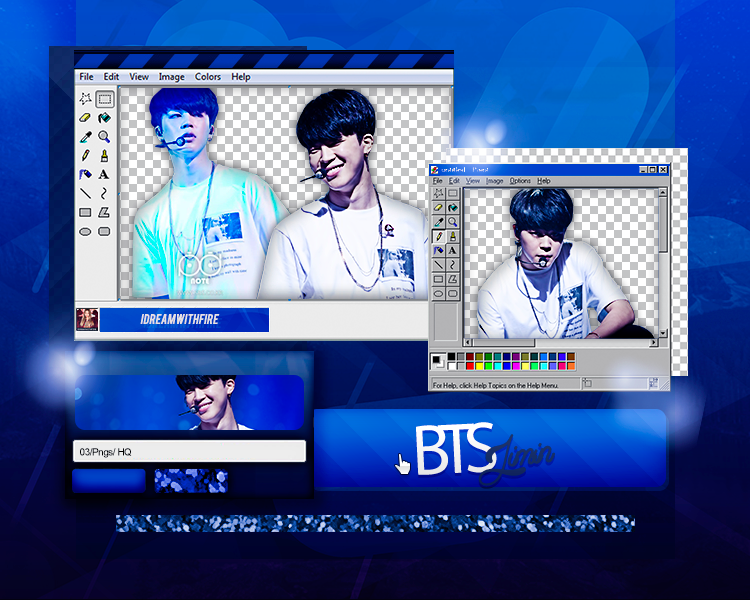Choose the Brush tool in large Paint window
Viewport: 750px width, 600px height.
click(x=104, y=156)
